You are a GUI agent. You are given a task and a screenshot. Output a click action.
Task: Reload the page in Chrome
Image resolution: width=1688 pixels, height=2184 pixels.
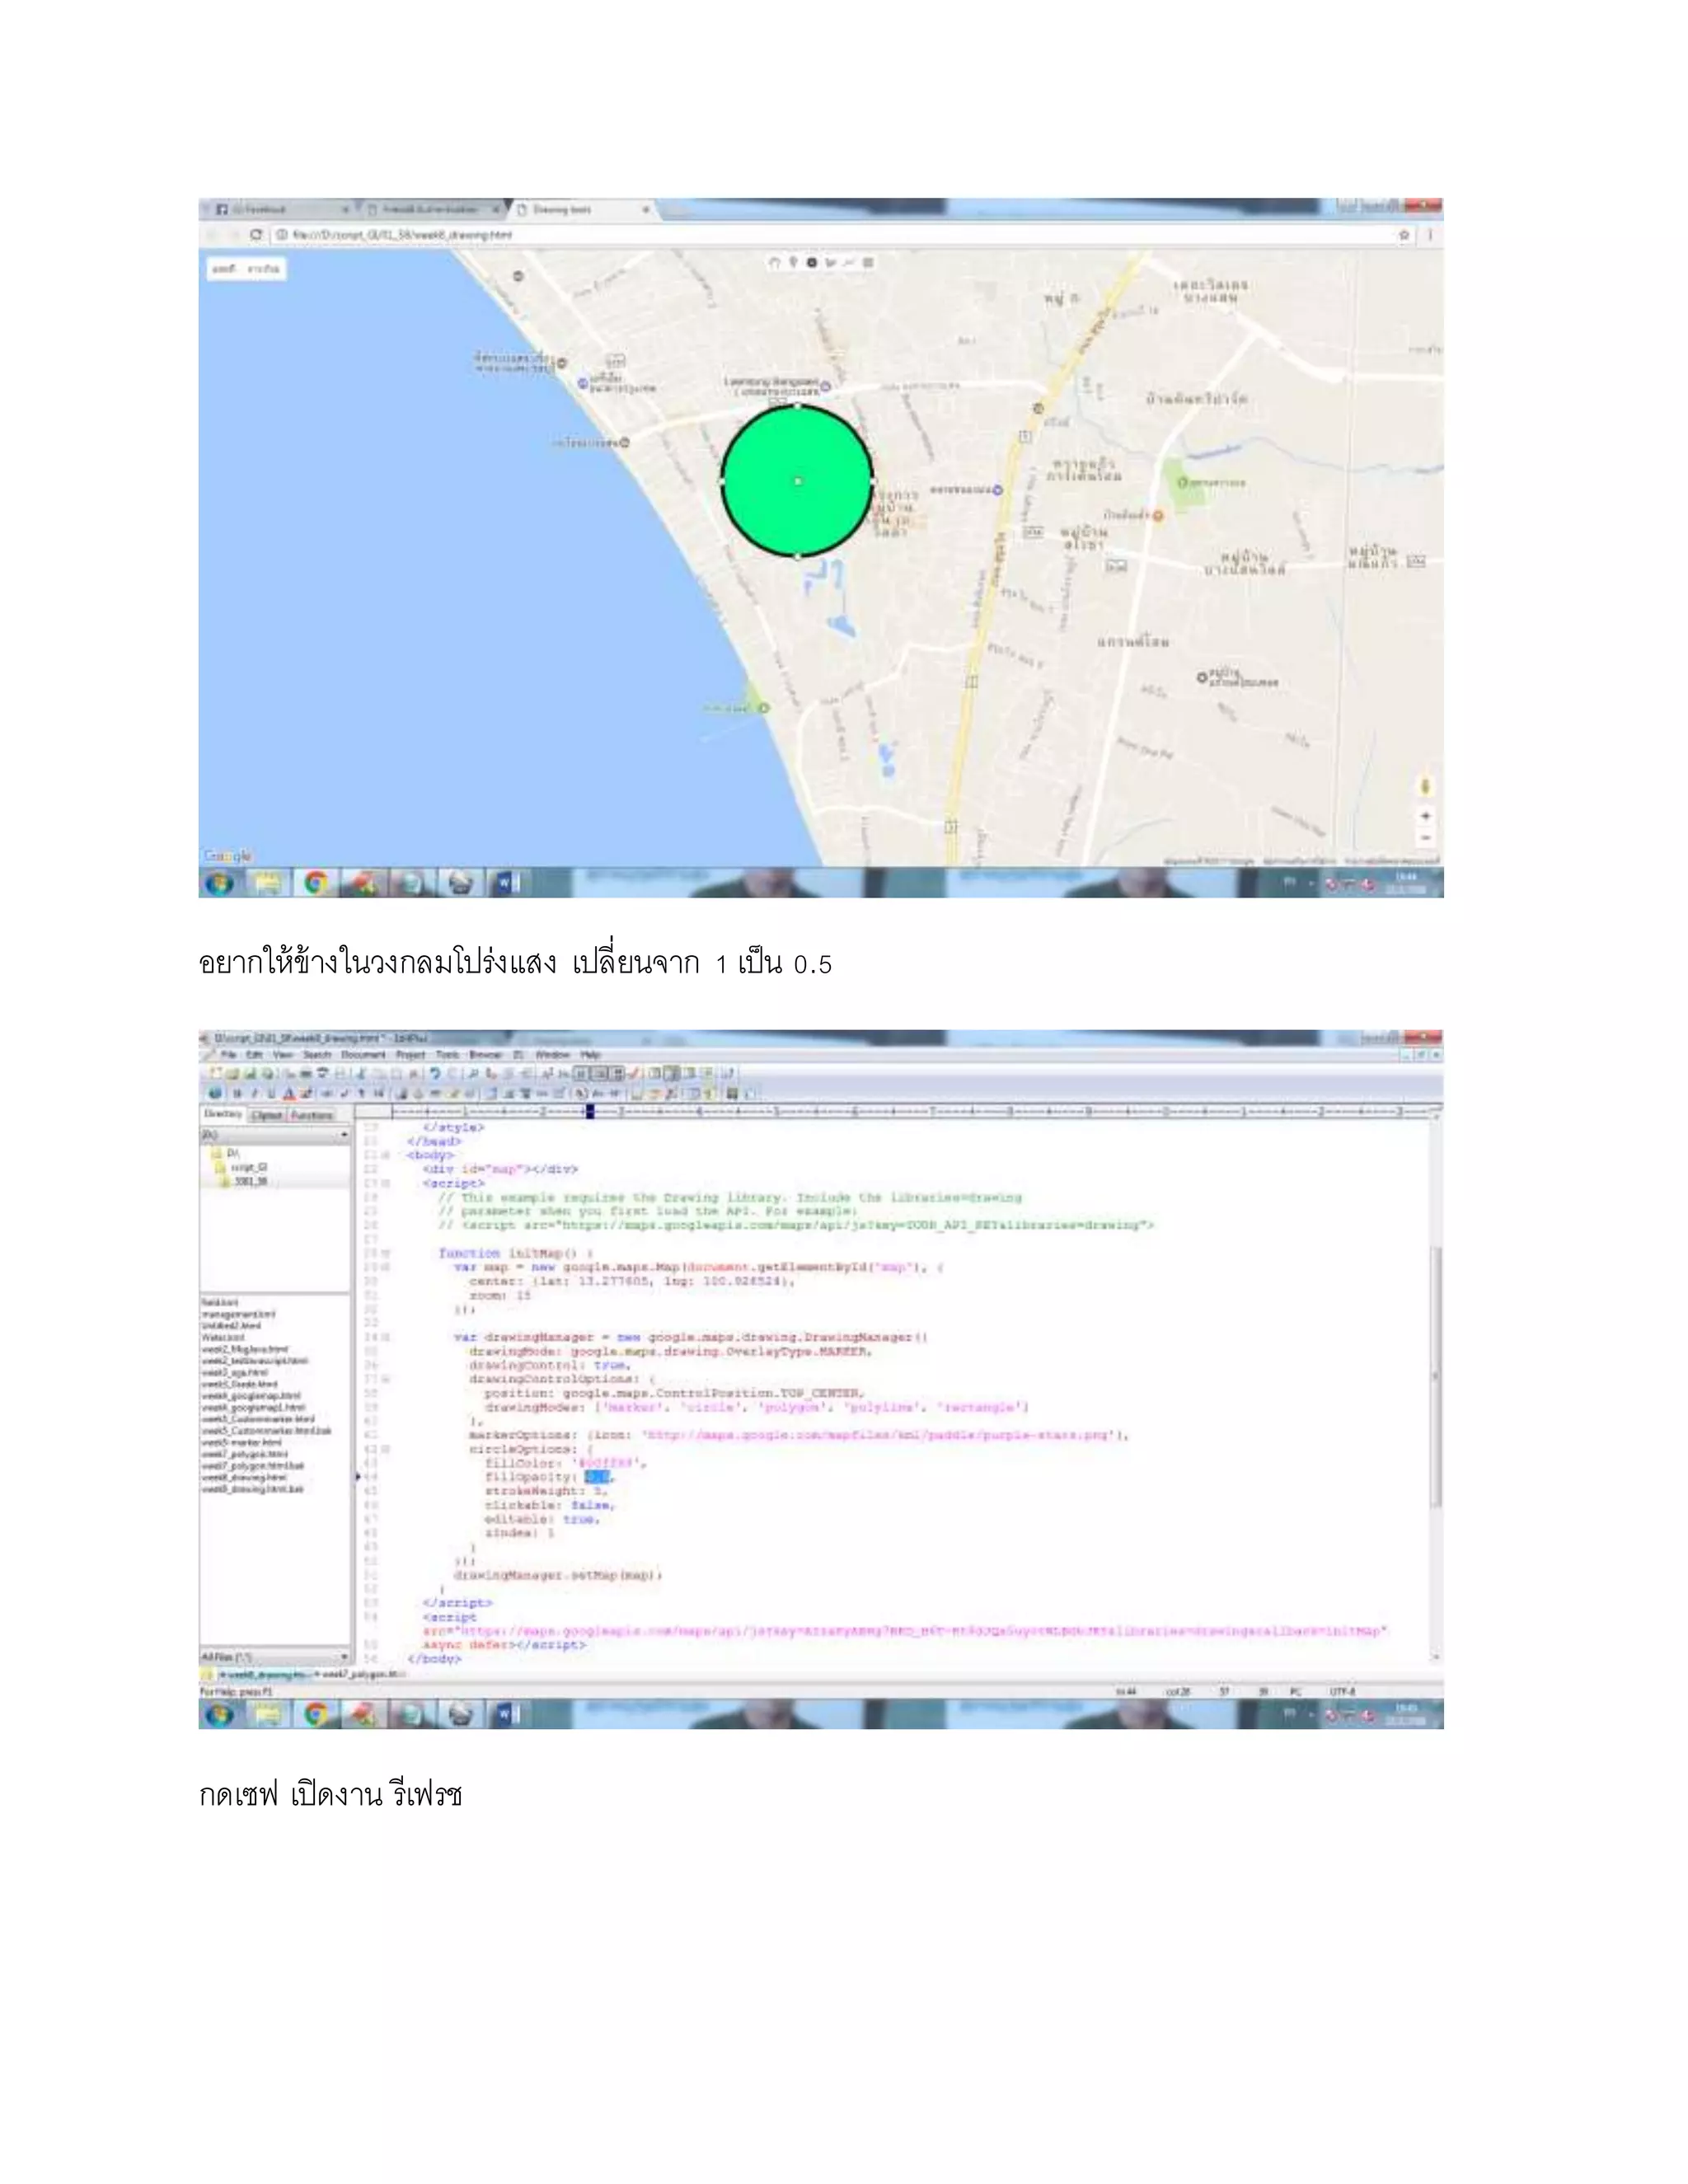(x=256, y=235)
